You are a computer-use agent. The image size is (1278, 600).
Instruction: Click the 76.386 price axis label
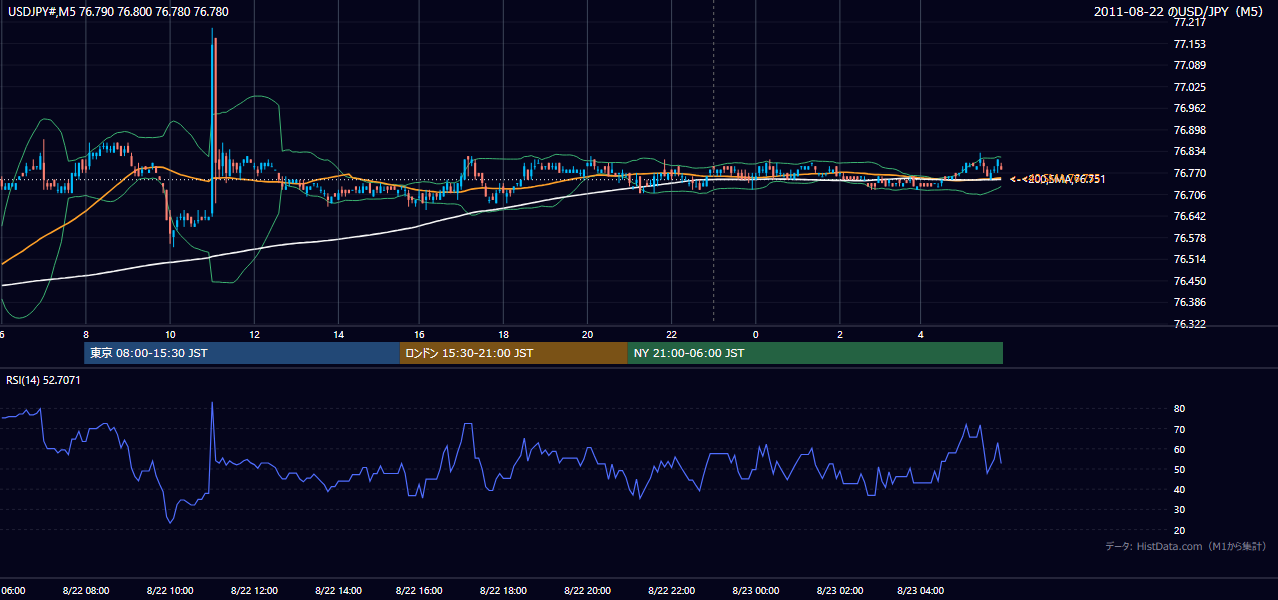pos(1189,302)
